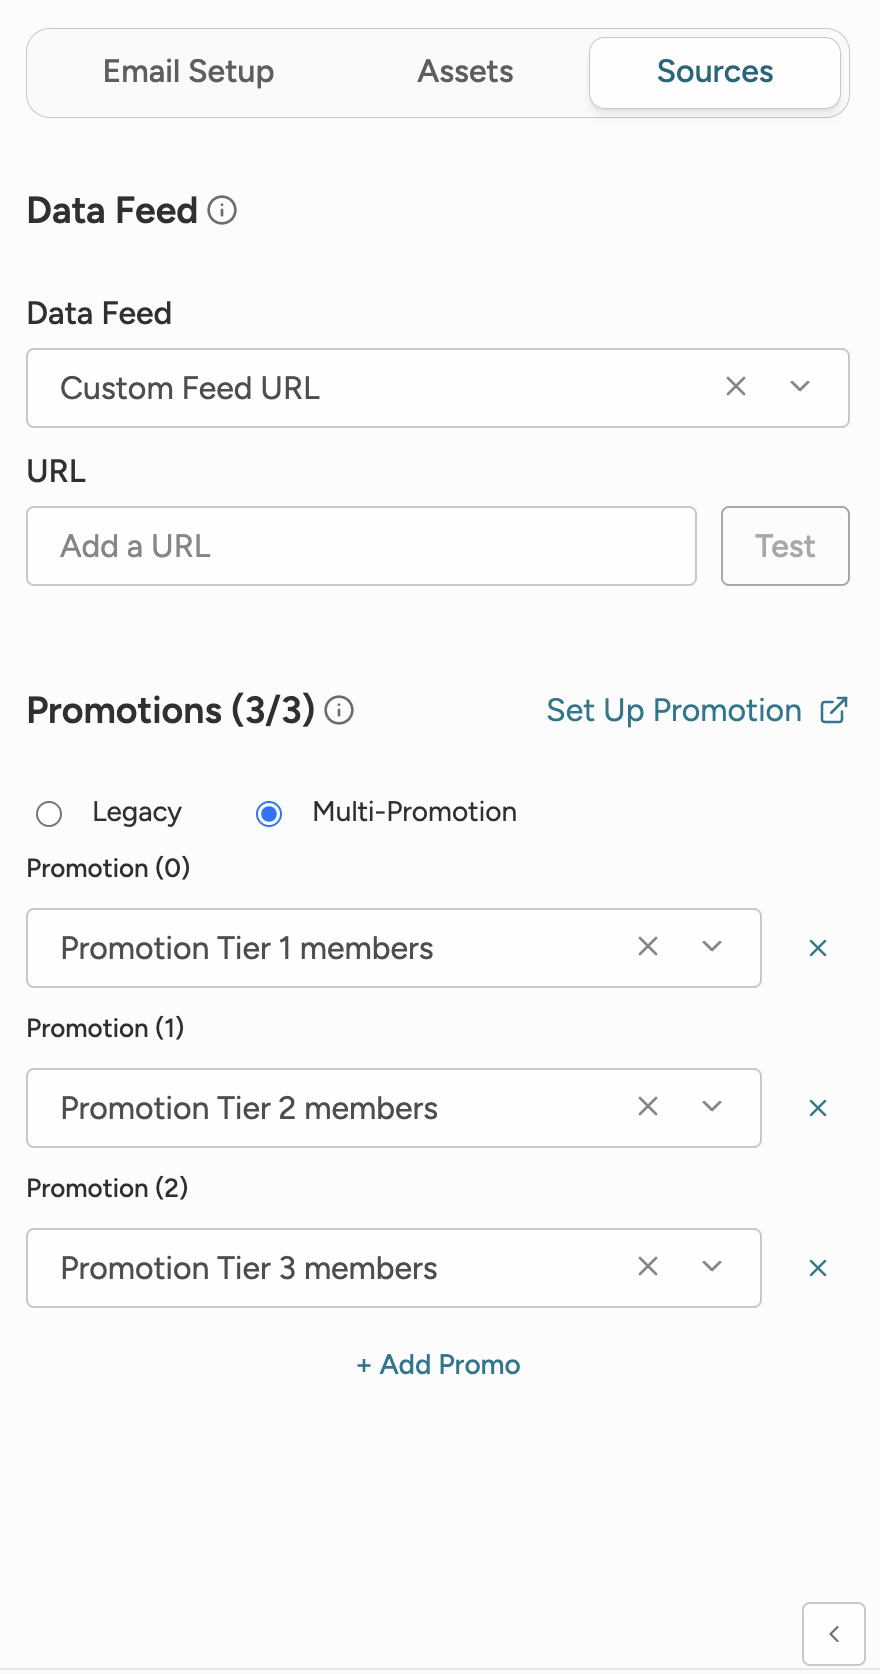Clear the Custom Feed URL selection

point(736,387)
